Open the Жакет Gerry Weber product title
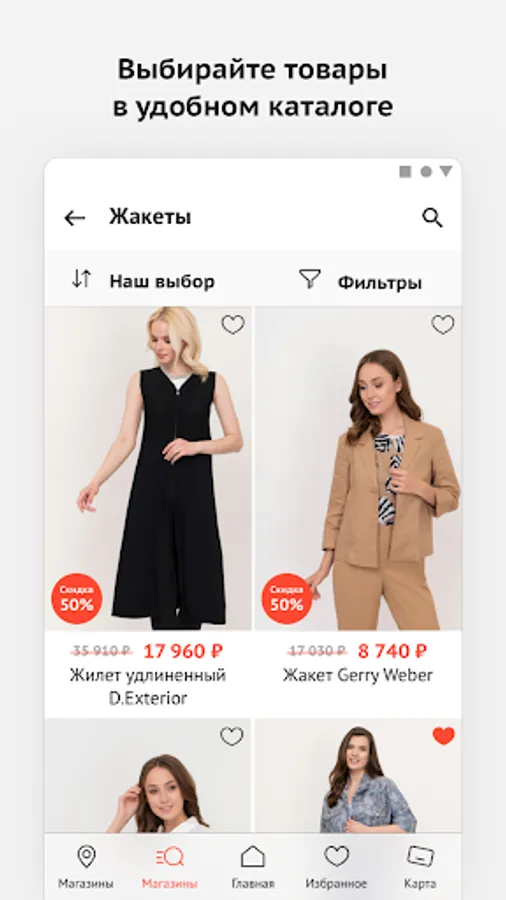This screenshot has width=506, height=900. 358,675
